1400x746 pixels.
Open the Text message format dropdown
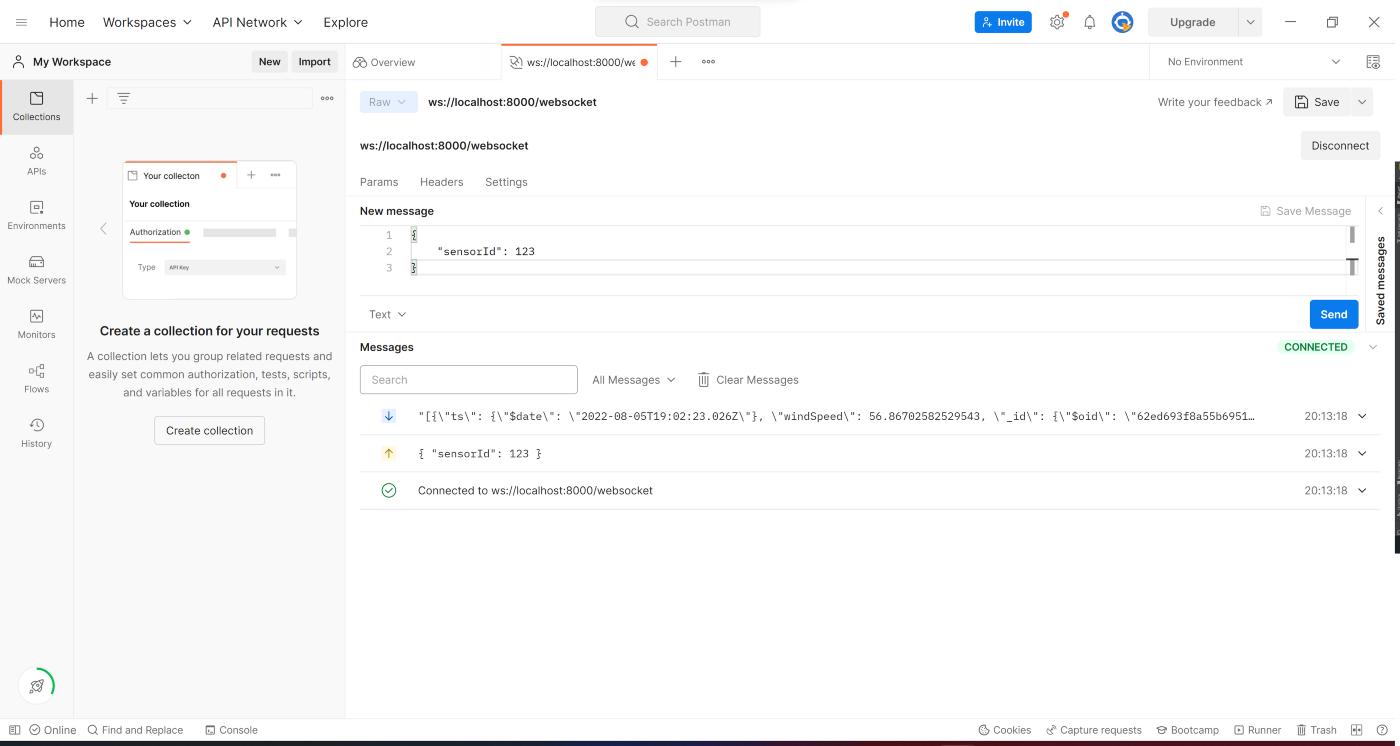pyautogui.click(x=387, y=314)
